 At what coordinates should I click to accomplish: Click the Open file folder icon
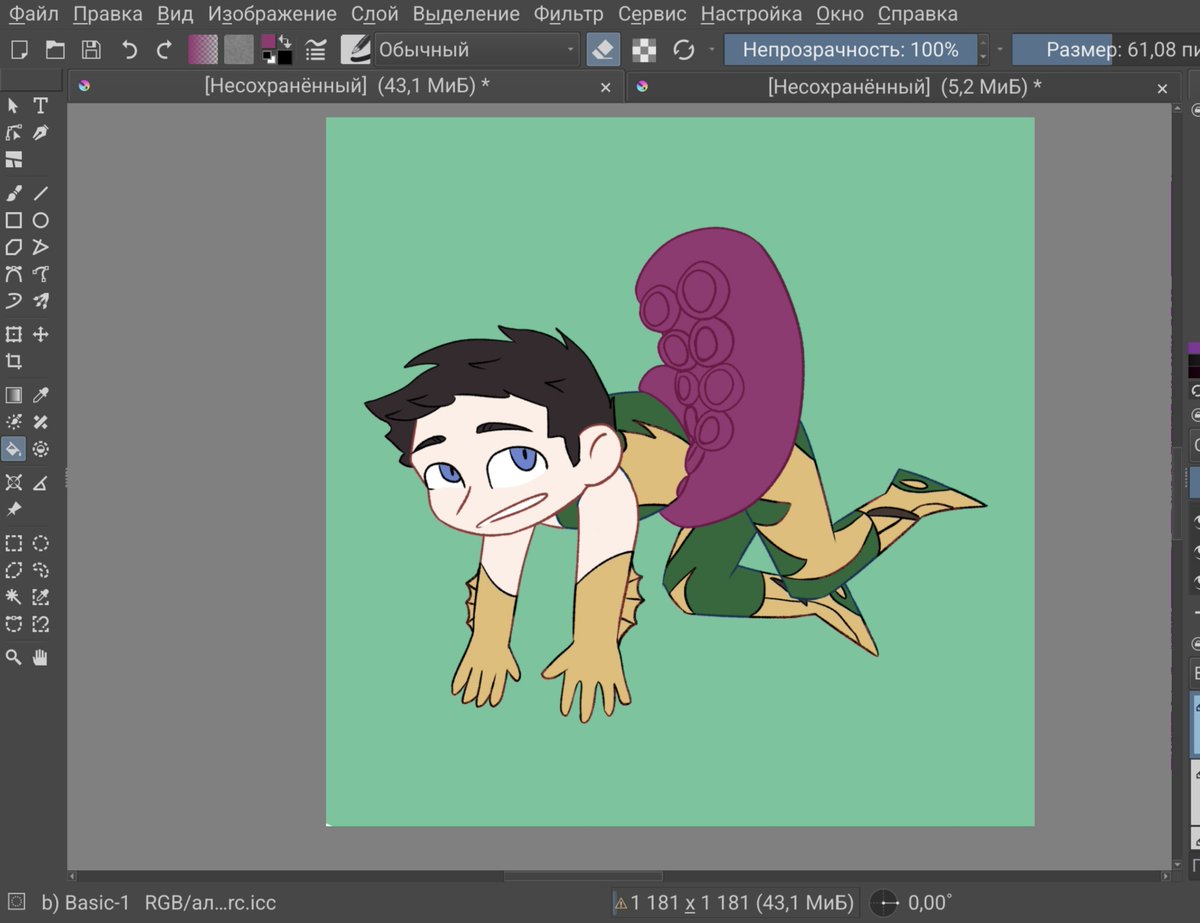point(54,49)
